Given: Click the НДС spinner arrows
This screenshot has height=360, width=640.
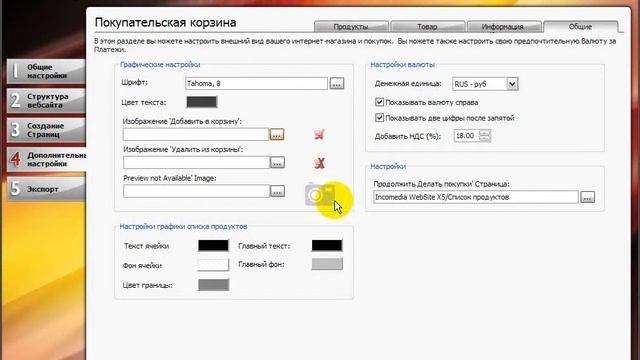Looking at the screenshot, I should 484,136.
